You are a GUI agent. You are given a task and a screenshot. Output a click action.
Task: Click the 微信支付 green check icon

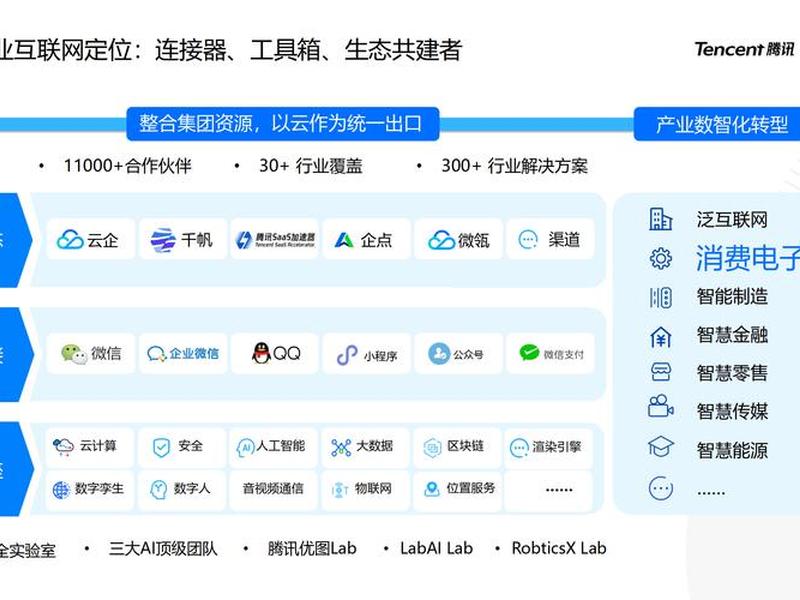coord(529,352)
